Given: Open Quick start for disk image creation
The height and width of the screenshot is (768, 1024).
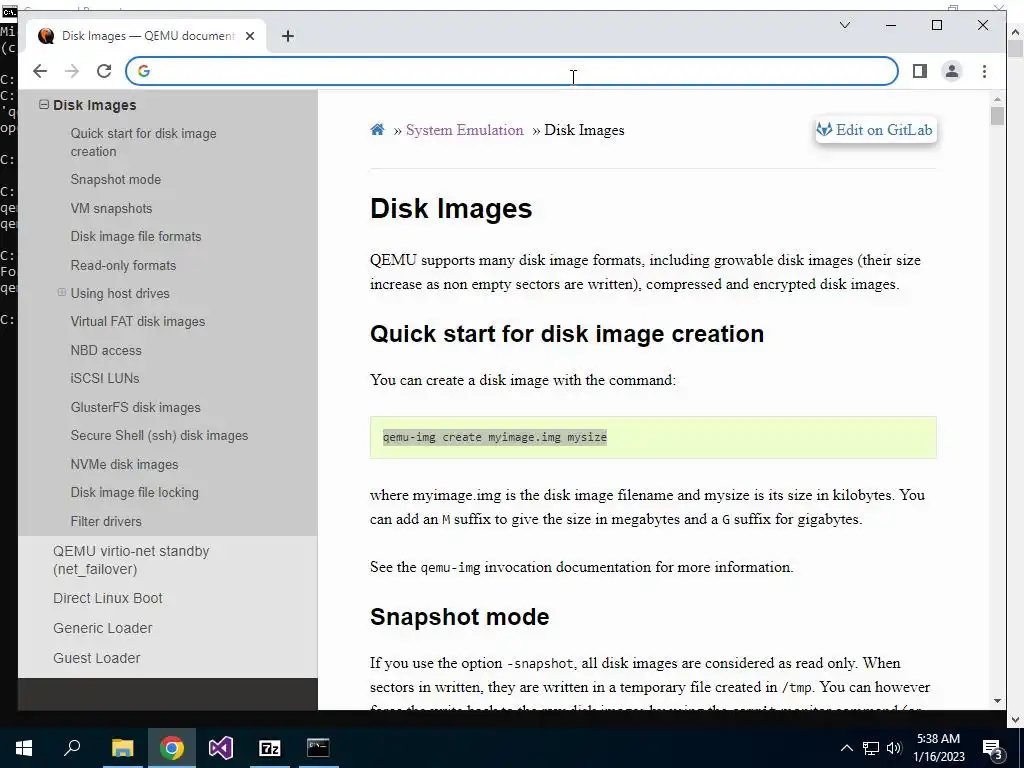Looking at the screenshot, I should click(x=143, y=142).
